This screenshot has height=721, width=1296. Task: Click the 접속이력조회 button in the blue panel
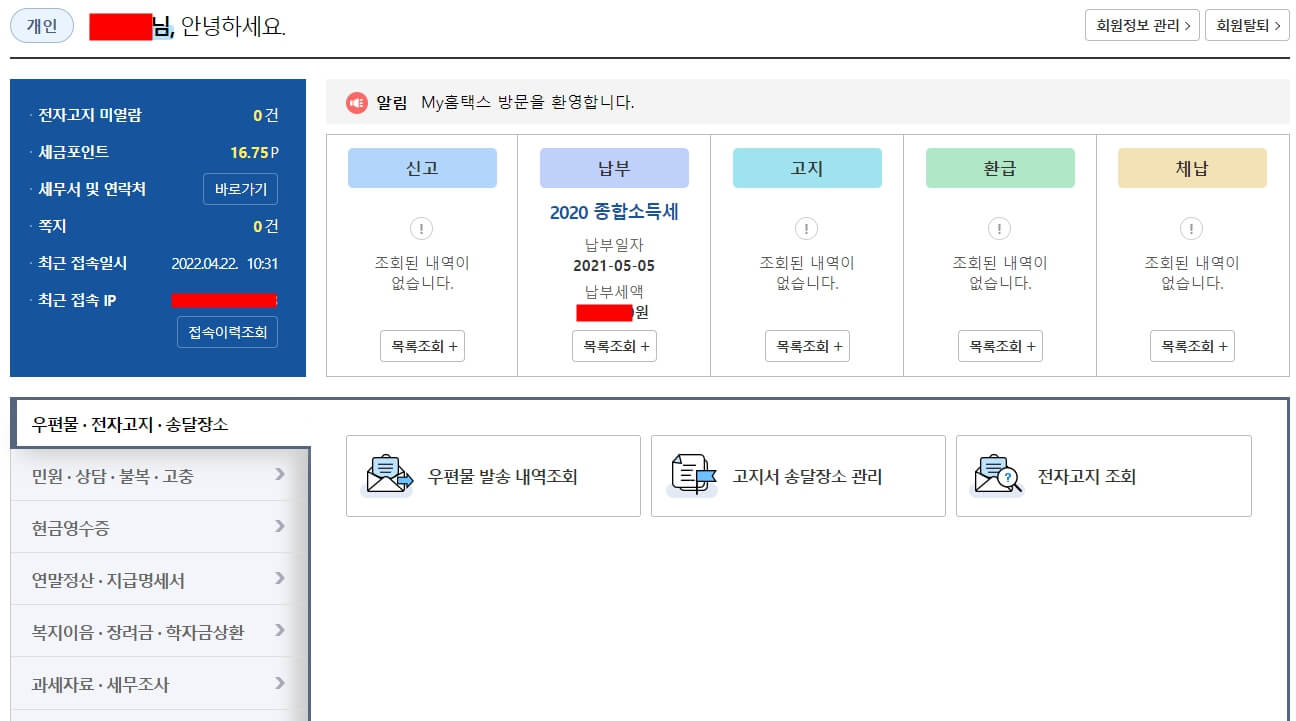pyautogui.click(x=227, y=332)
